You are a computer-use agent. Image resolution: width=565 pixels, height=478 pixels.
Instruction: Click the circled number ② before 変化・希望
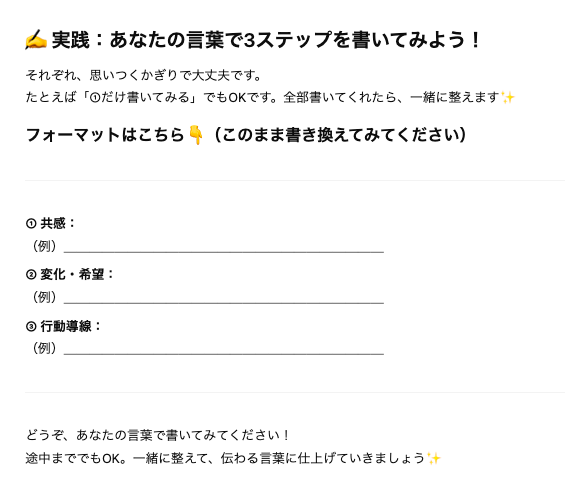pos(31,275)
